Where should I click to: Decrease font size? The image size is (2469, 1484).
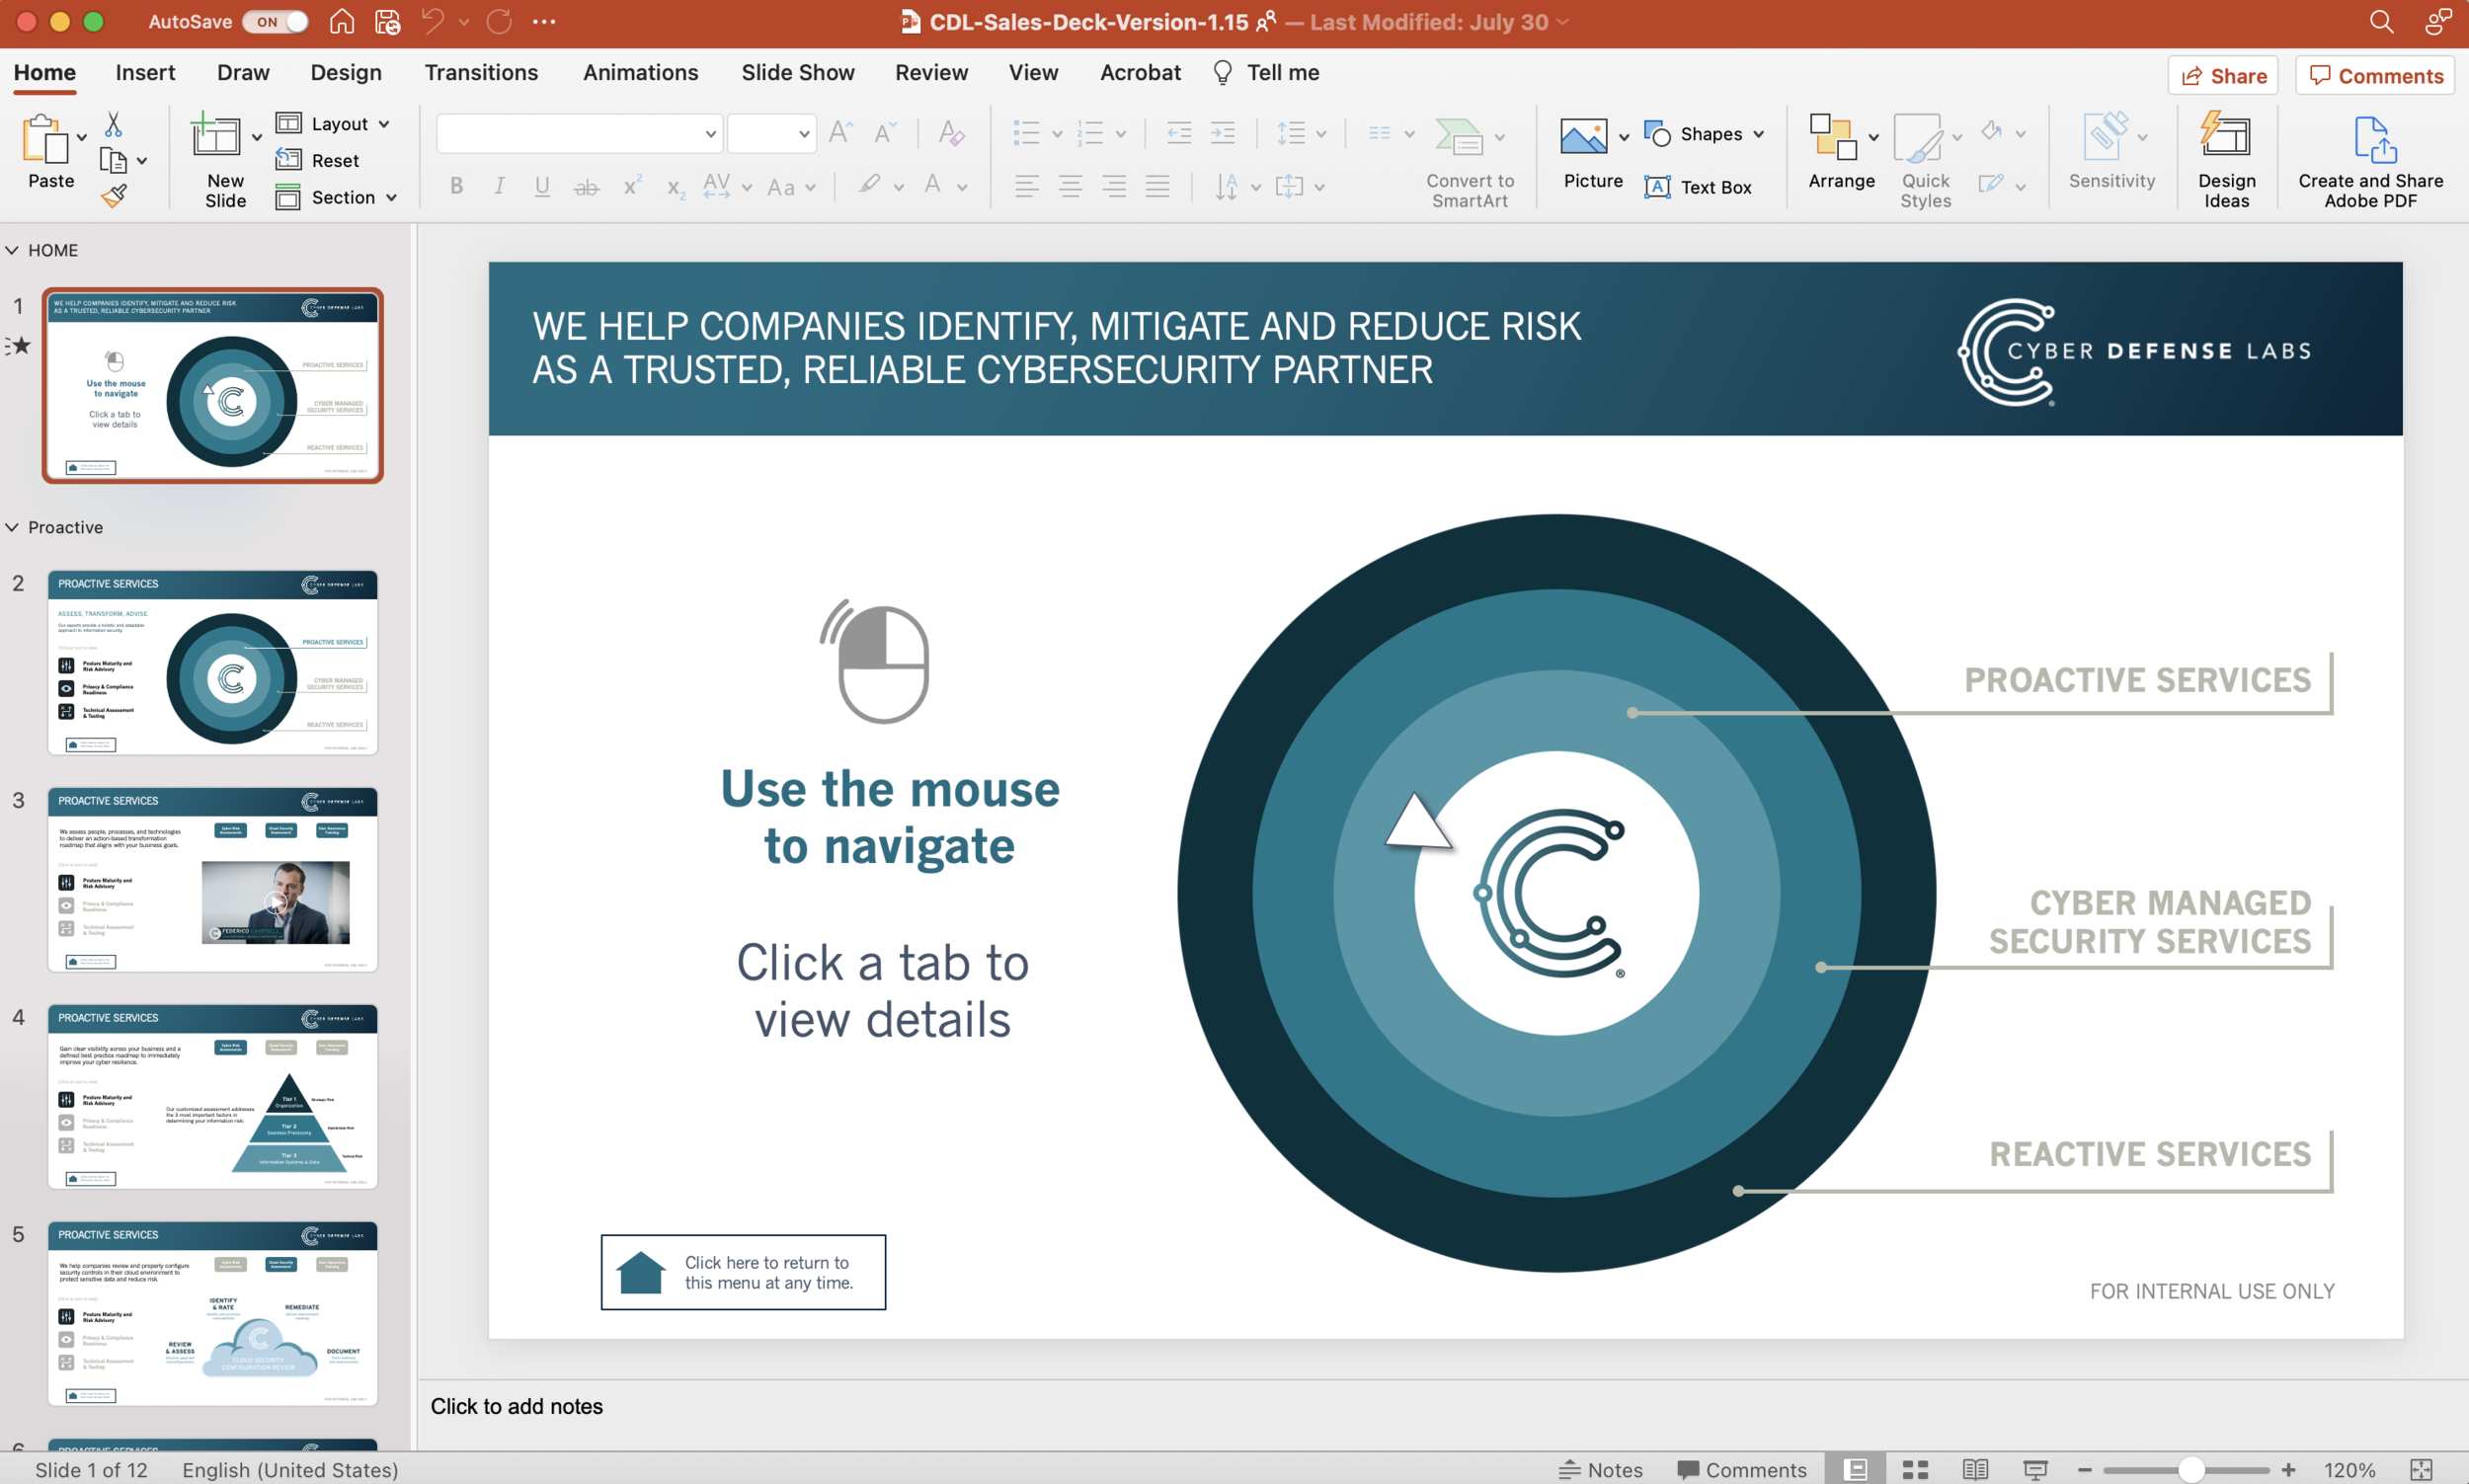[884, 133]
